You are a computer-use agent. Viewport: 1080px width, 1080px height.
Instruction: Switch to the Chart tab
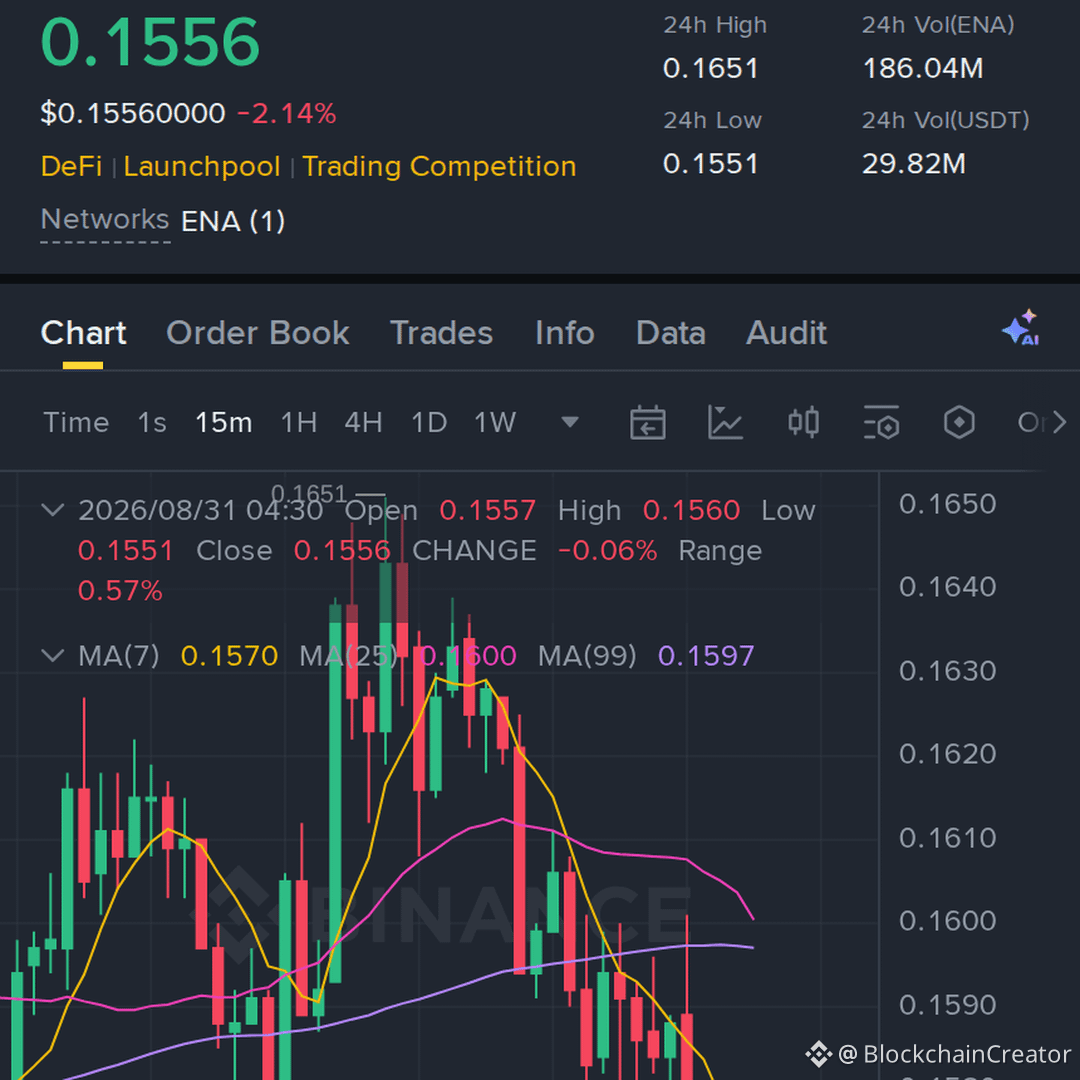(x=83, y=333)
